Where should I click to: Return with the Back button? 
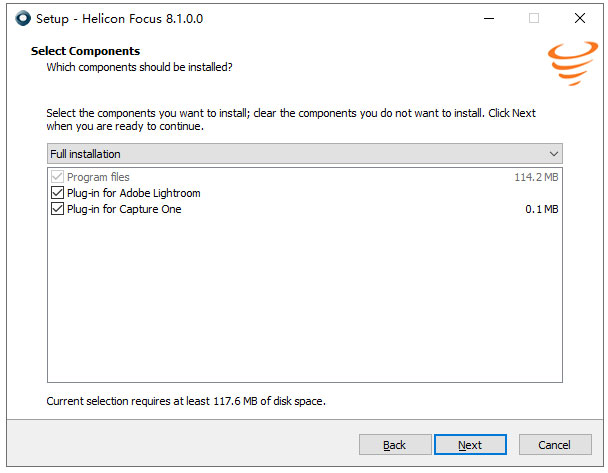[395, 445]
